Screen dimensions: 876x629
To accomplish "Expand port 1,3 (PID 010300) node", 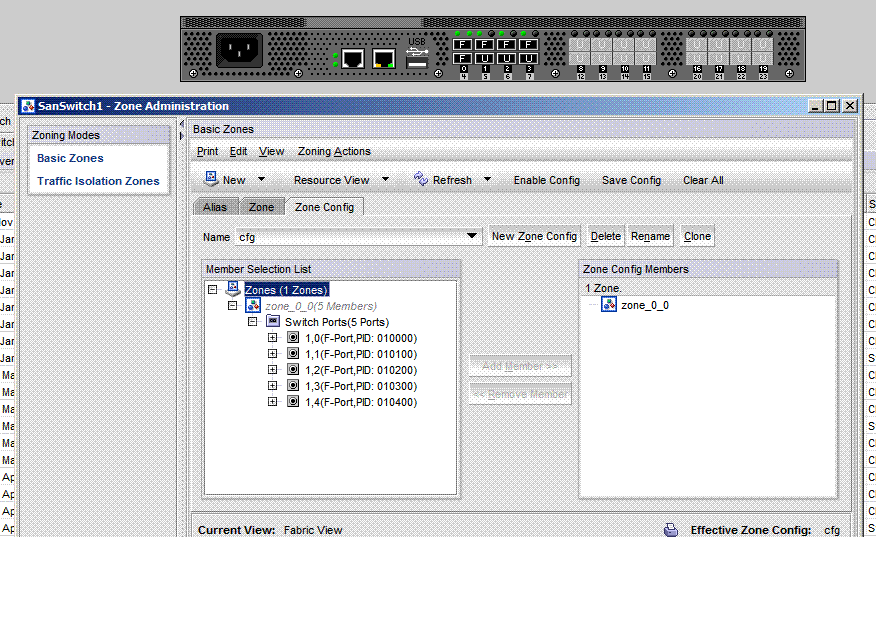I will [273, 385].
